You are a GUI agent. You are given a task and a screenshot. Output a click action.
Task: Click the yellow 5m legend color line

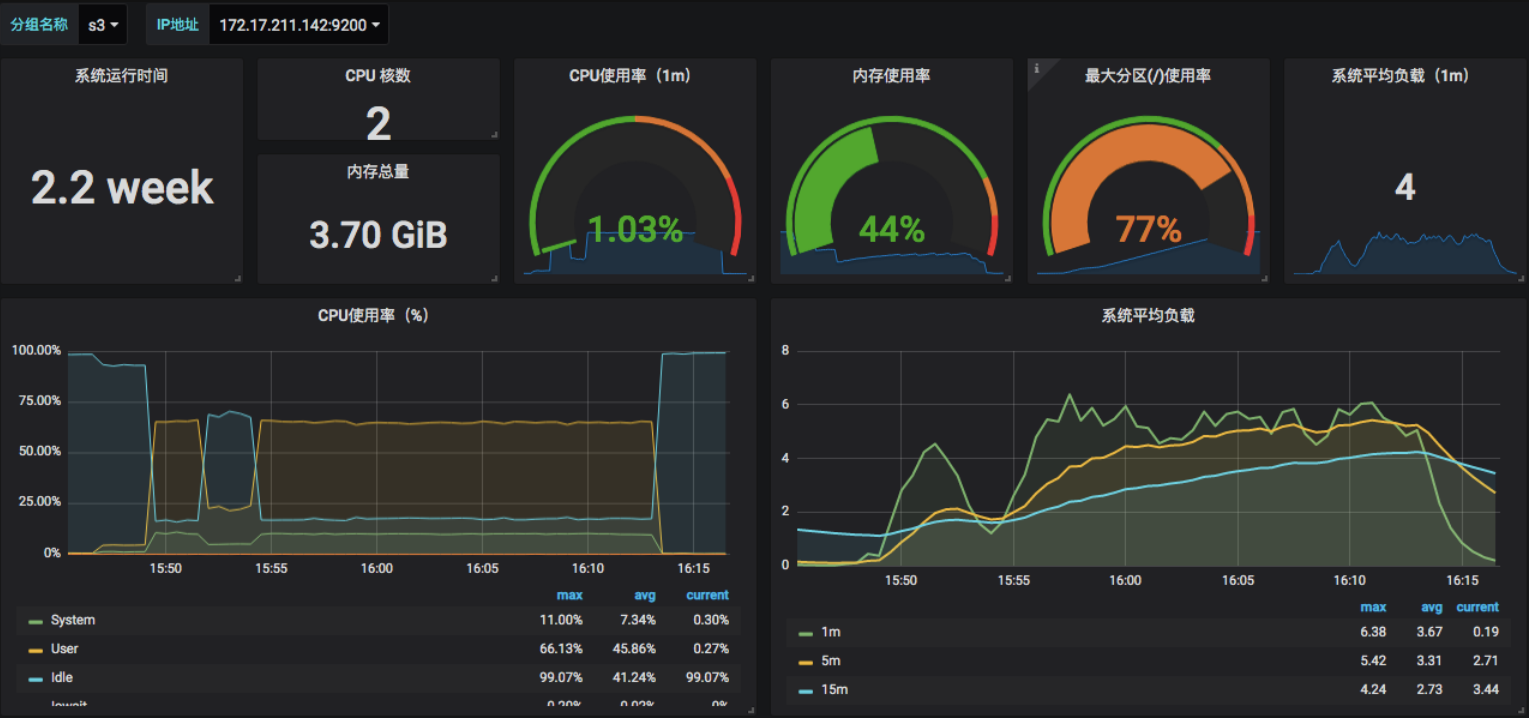tap(806, 662)
